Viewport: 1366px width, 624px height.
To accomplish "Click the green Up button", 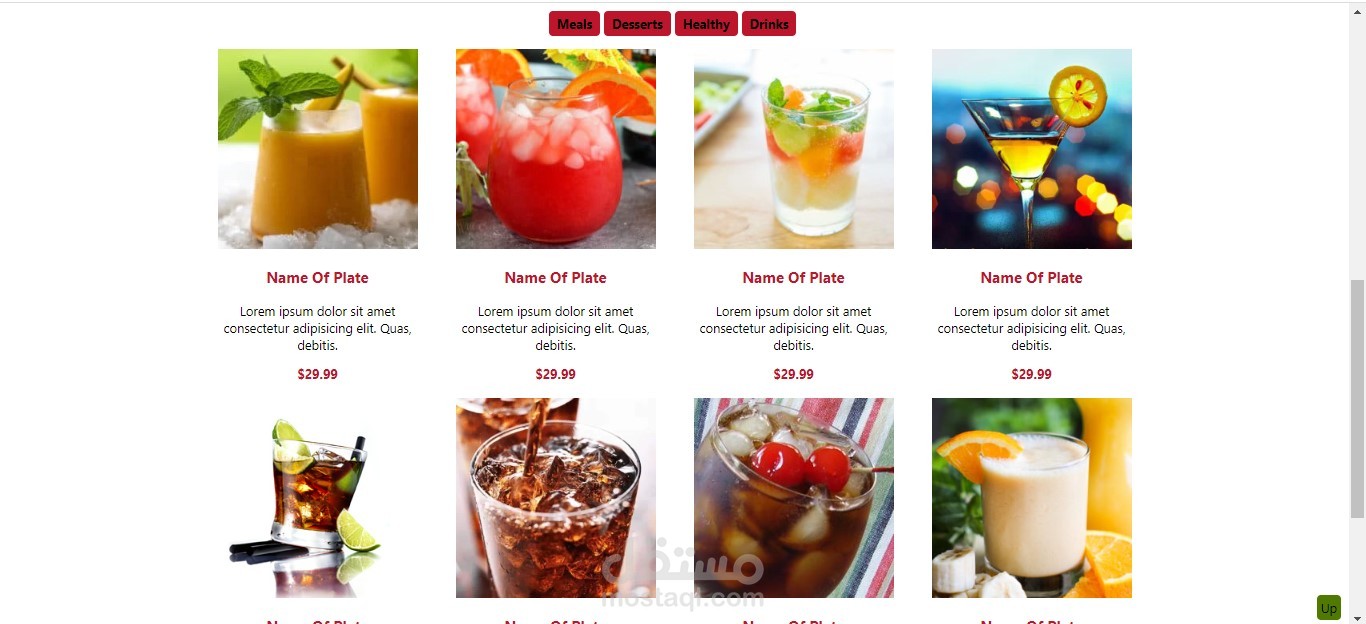I will [x=1328, y=608].
